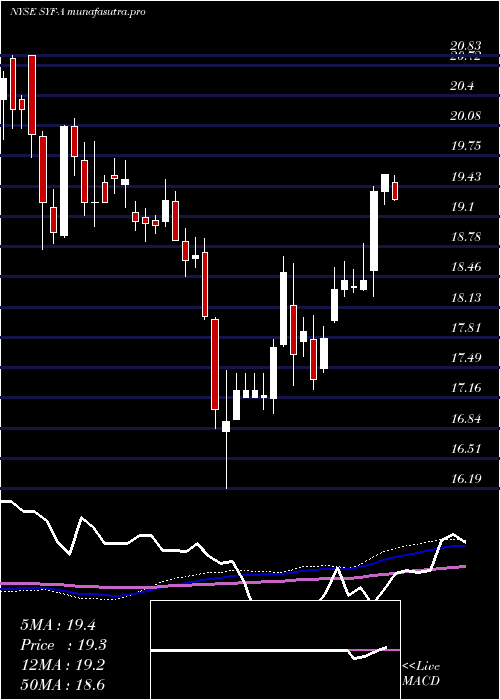The image size is (500, 700).
Task: Click the 16.51 price axis label
Action: 465,449
